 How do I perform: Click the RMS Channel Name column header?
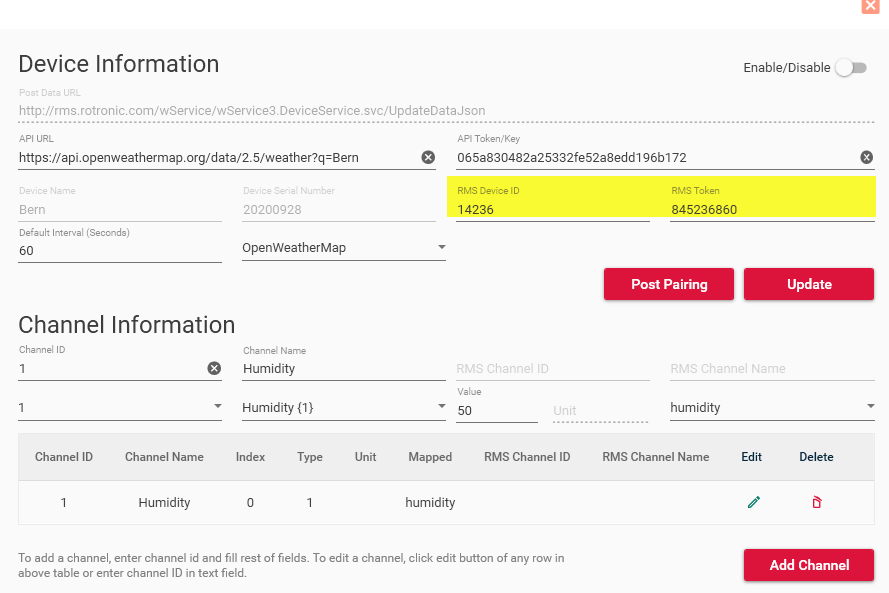coord(655,457)
